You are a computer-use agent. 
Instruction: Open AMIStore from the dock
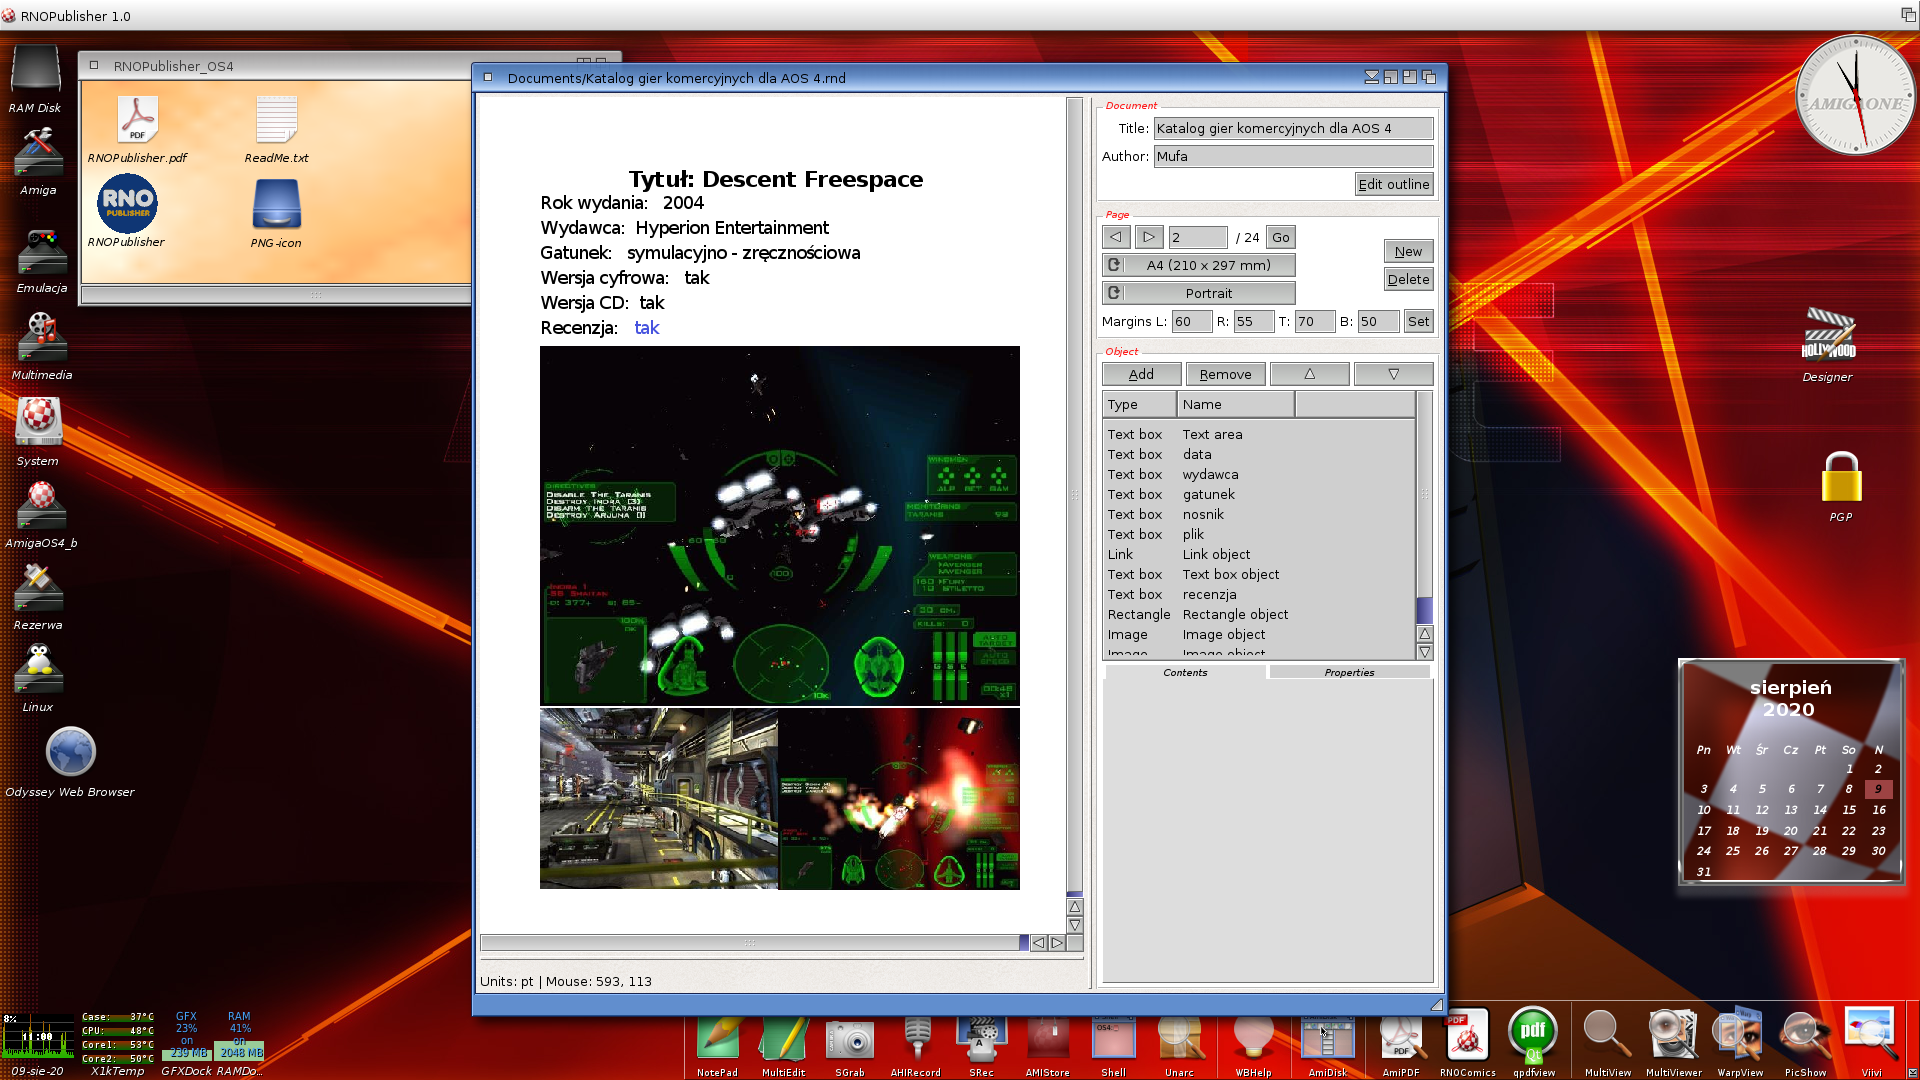[x=1048, y=1040]
